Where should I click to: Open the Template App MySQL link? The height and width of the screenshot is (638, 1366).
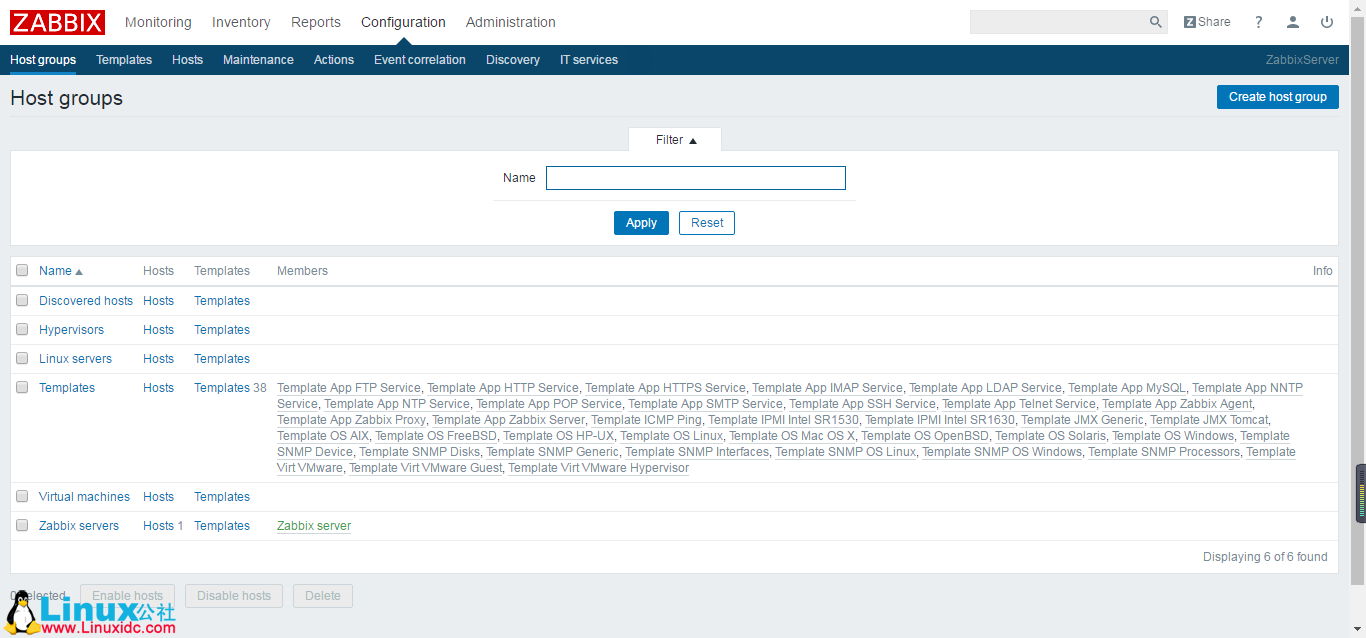[x=1126, y=387]
